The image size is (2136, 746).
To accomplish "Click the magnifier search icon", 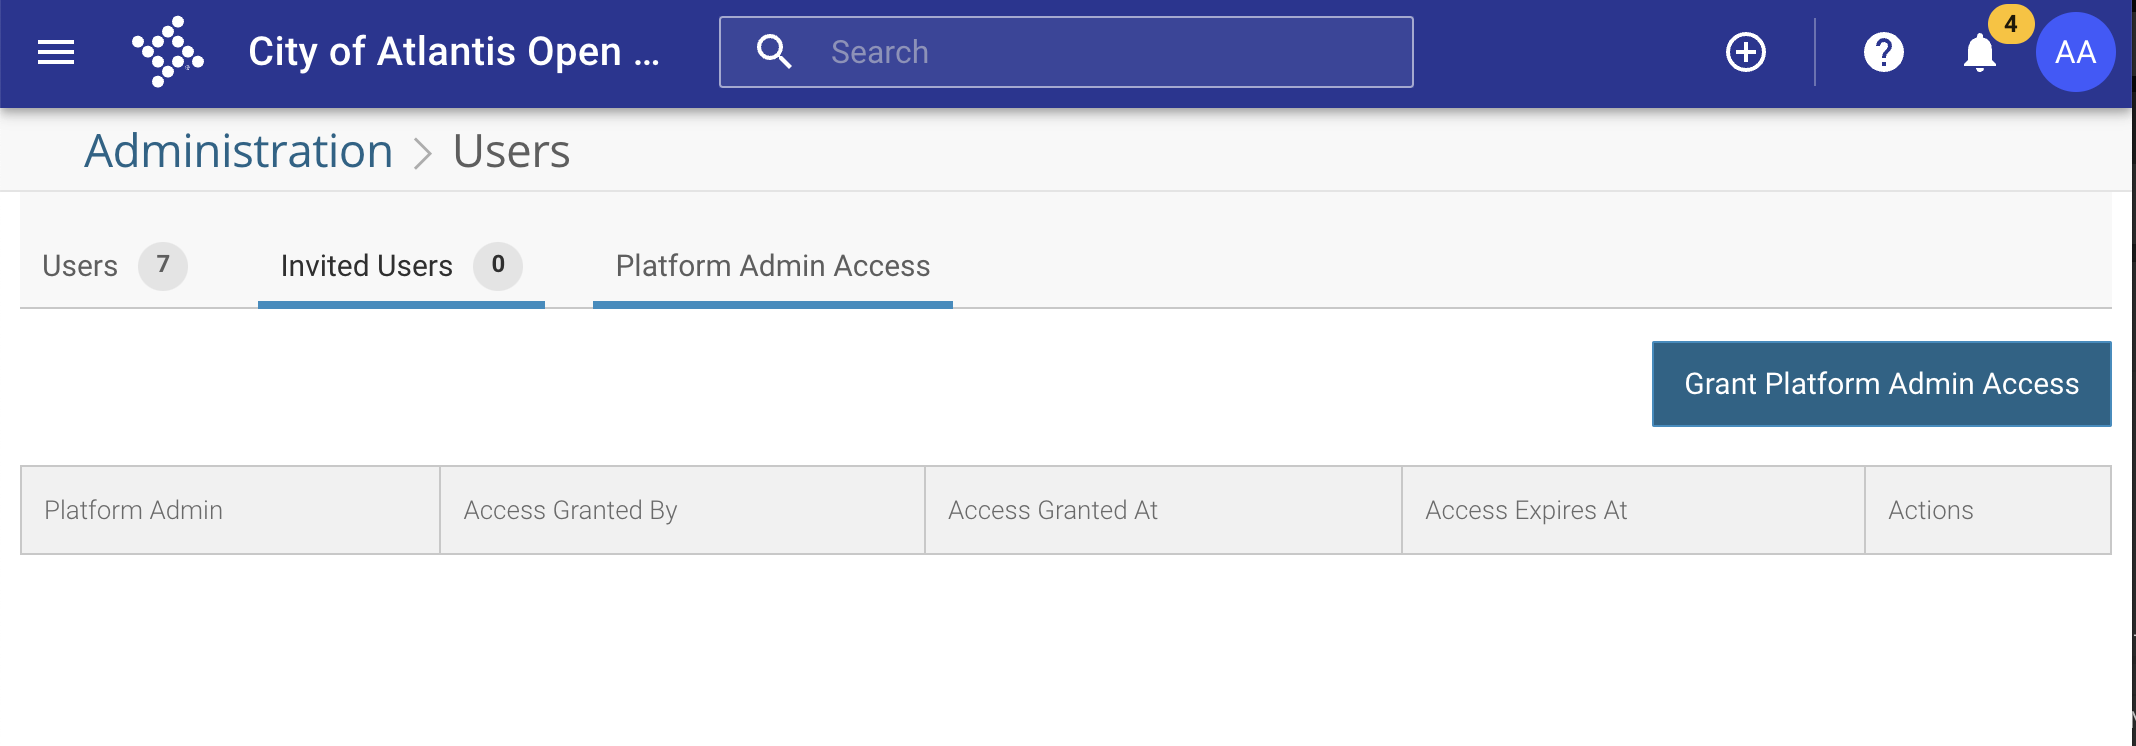I will pyautogui.click(x=774, y=52).
